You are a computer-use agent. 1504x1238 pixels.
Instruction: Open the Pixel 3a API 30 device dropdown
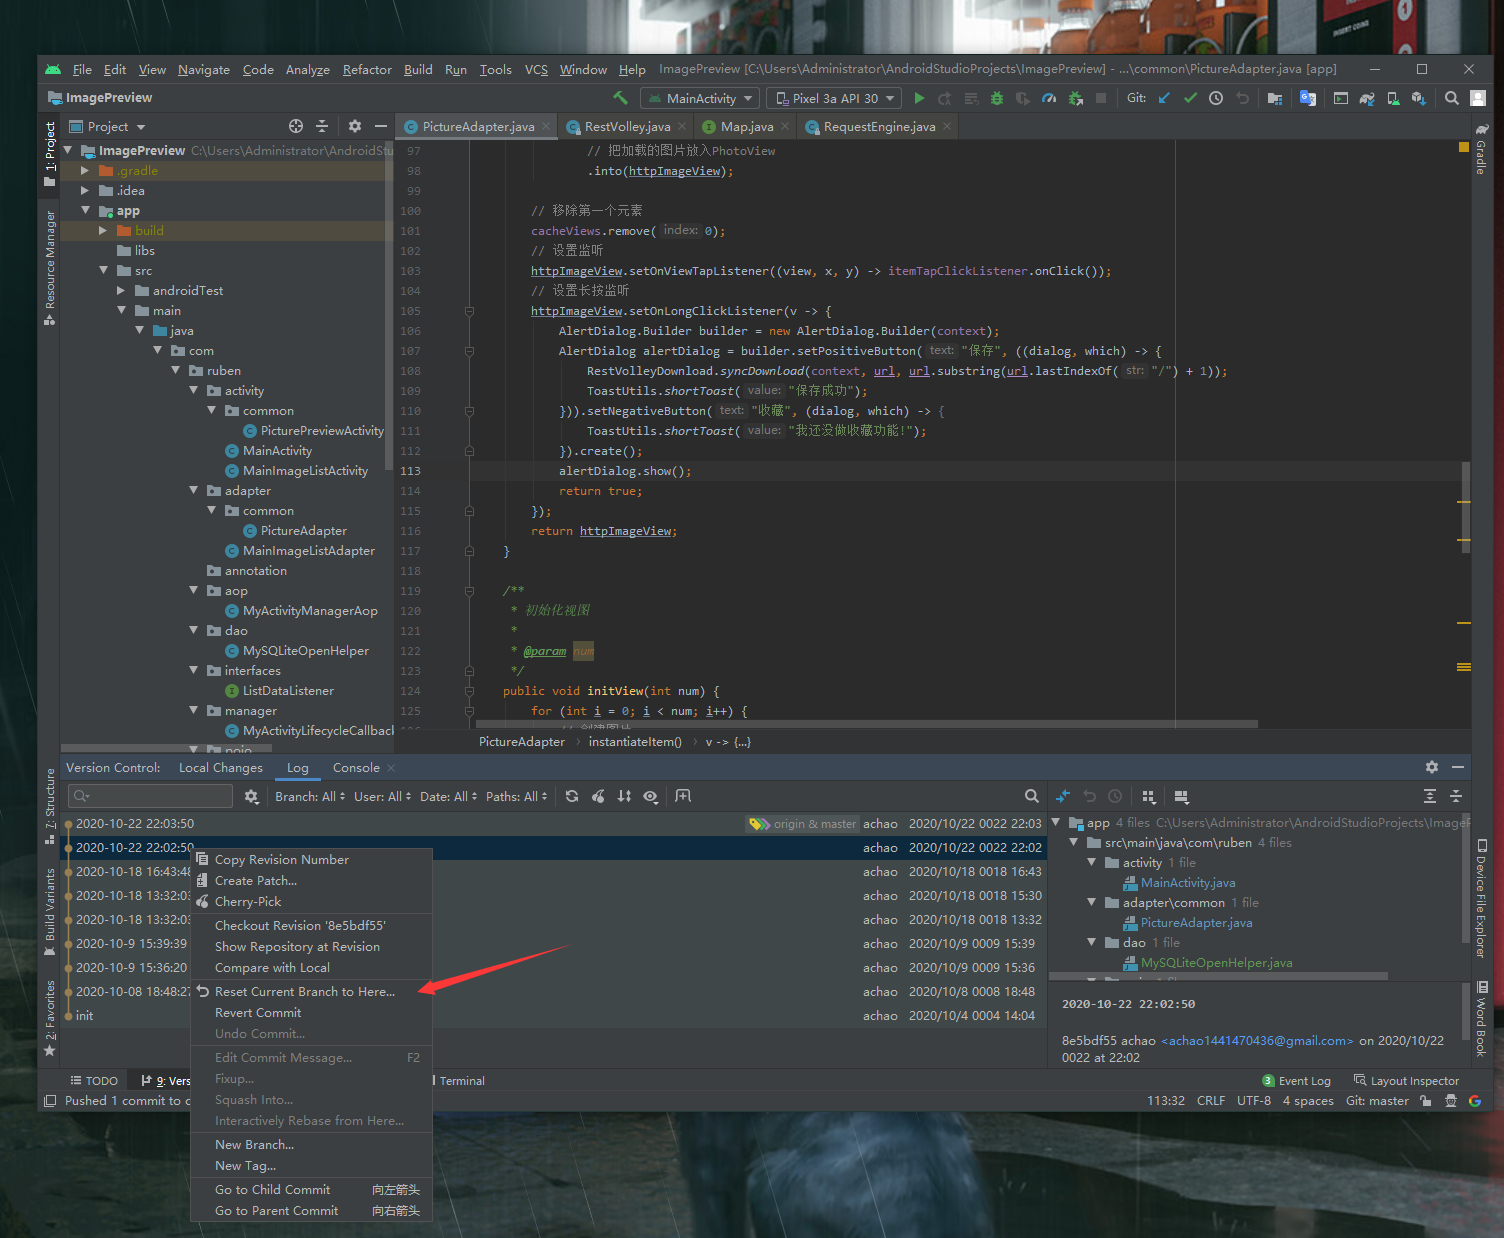tap(834, 98)
